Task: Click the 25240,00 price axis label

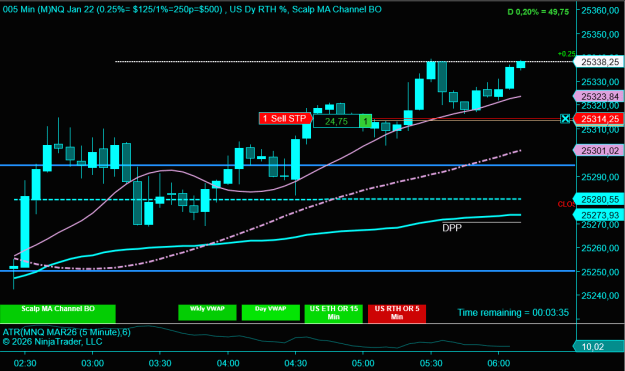Action: click(600, 296)
